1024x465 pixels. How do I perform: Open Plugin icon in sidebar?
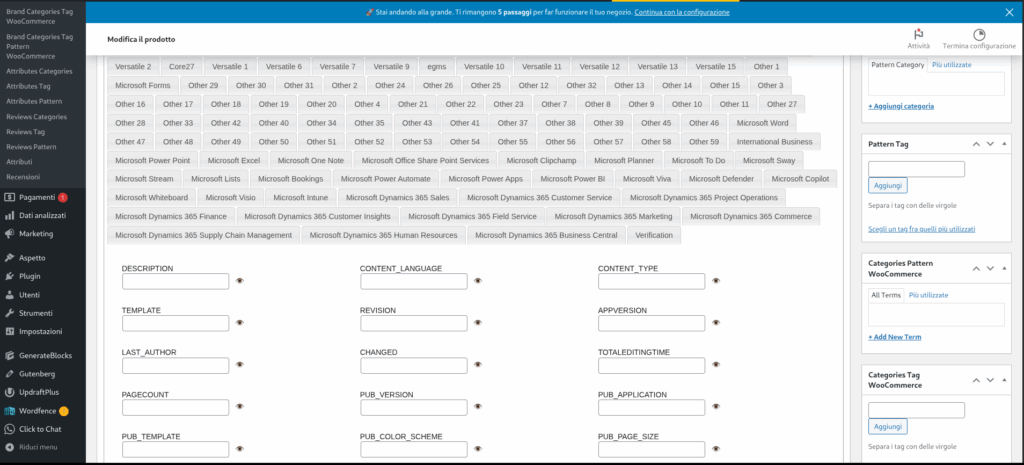[10, 276]
